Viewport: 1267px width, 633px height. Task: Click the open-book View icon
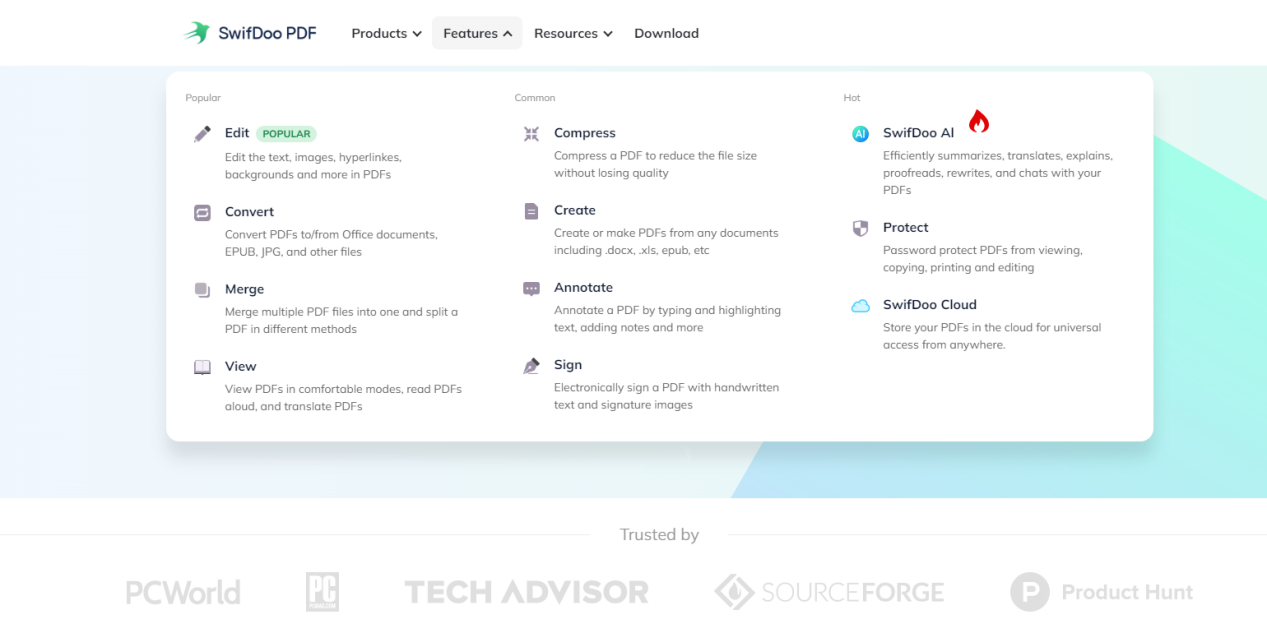point(202,367)
